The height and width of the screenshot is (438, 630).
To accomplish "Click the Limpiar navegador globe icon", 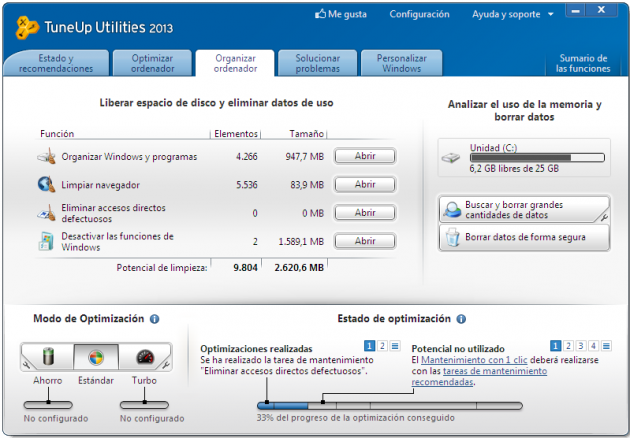I will (x=47, y=184).
